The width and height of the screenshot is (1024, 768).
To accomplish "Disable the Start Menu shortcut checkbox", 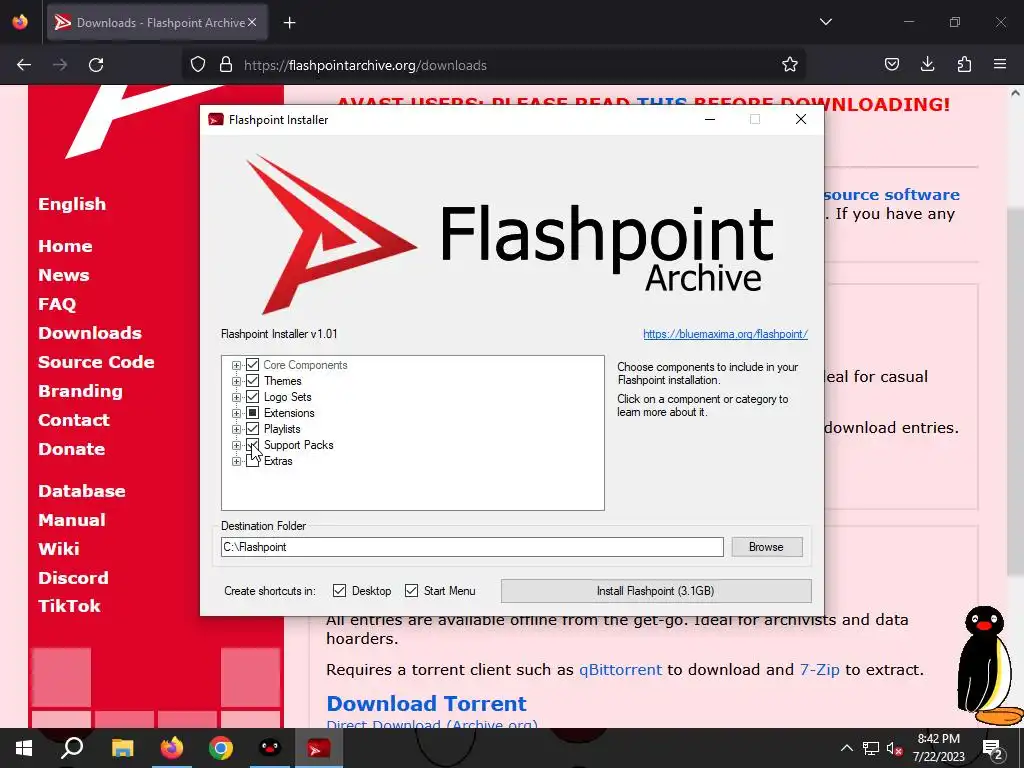I will (x=411, y=591).
